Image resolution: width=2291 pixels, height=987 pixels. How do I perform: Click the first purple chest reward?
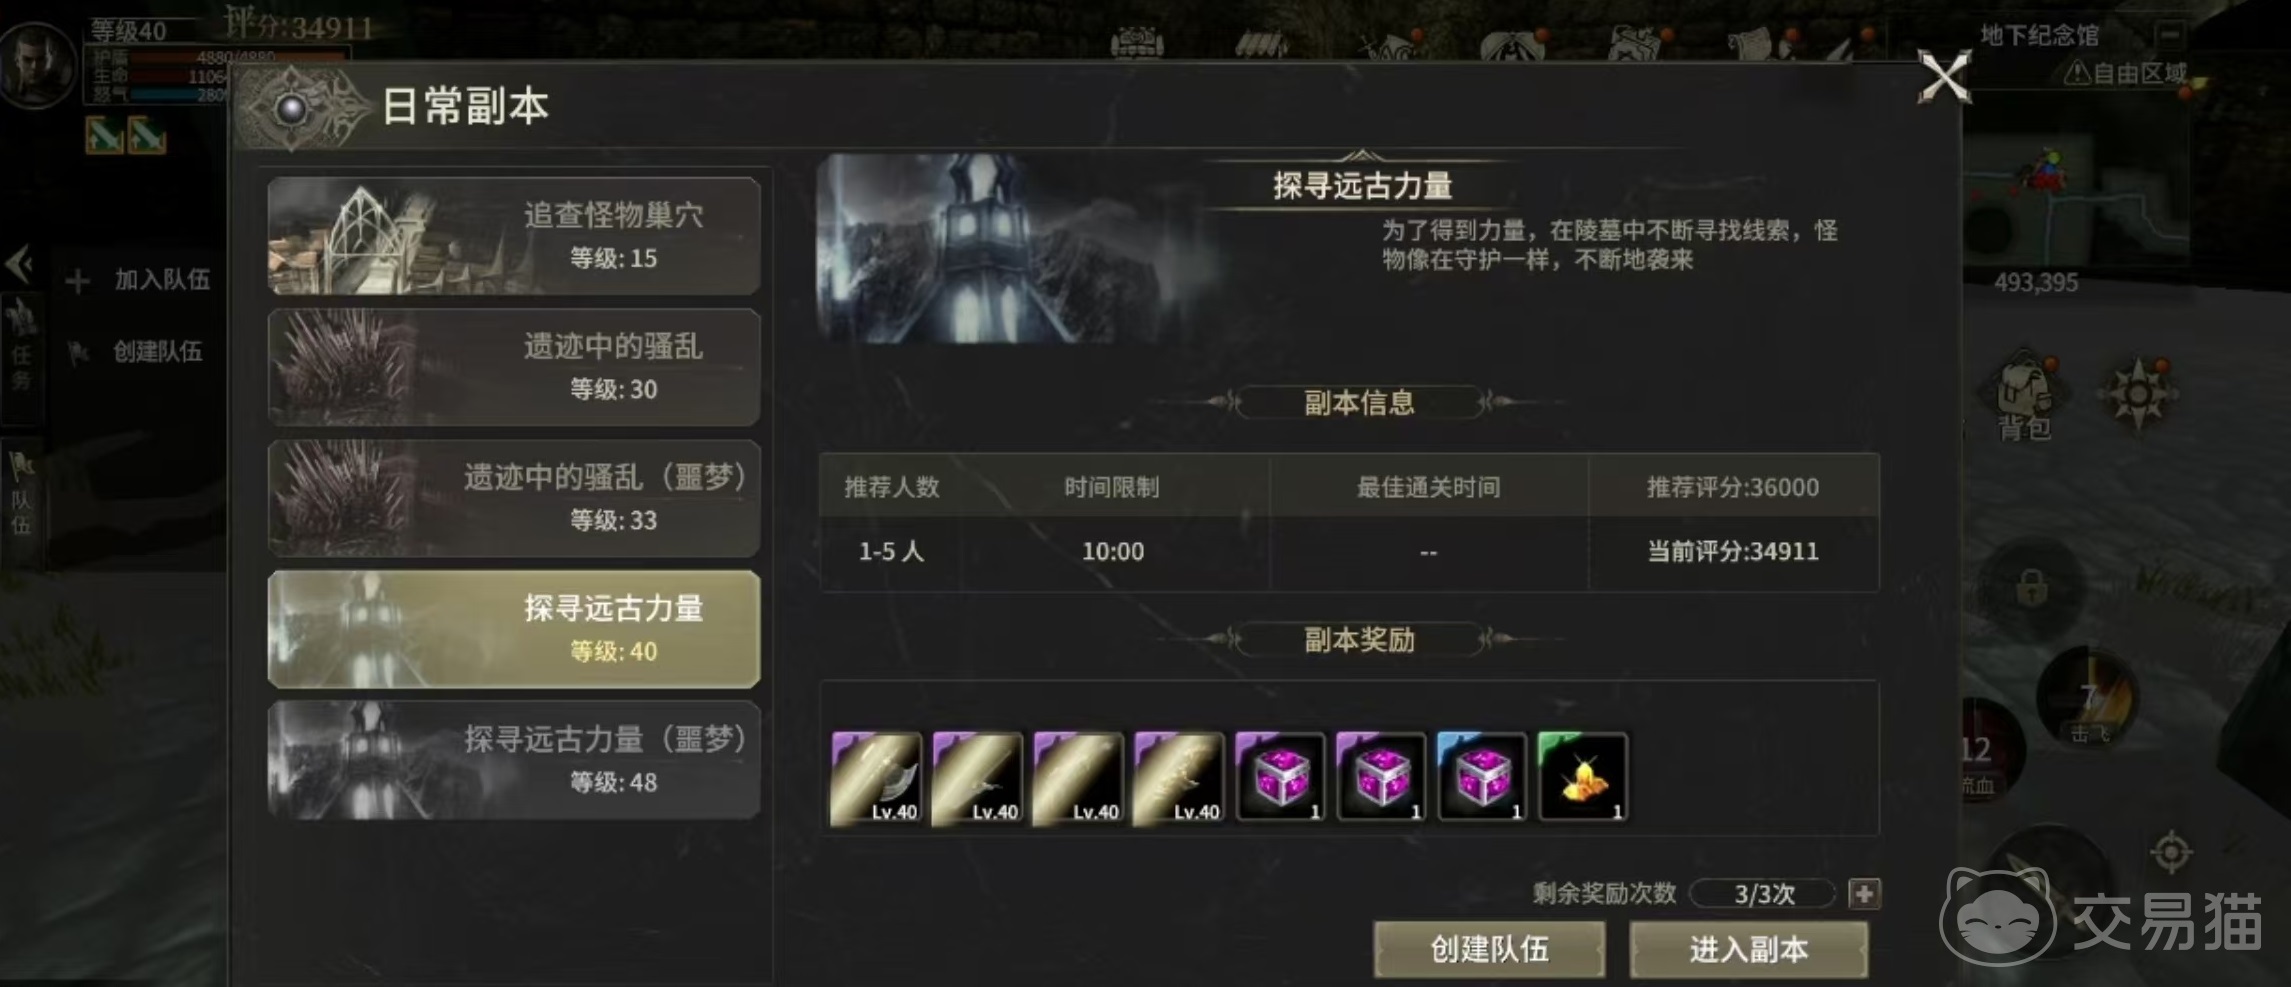tap(1280, 778)
